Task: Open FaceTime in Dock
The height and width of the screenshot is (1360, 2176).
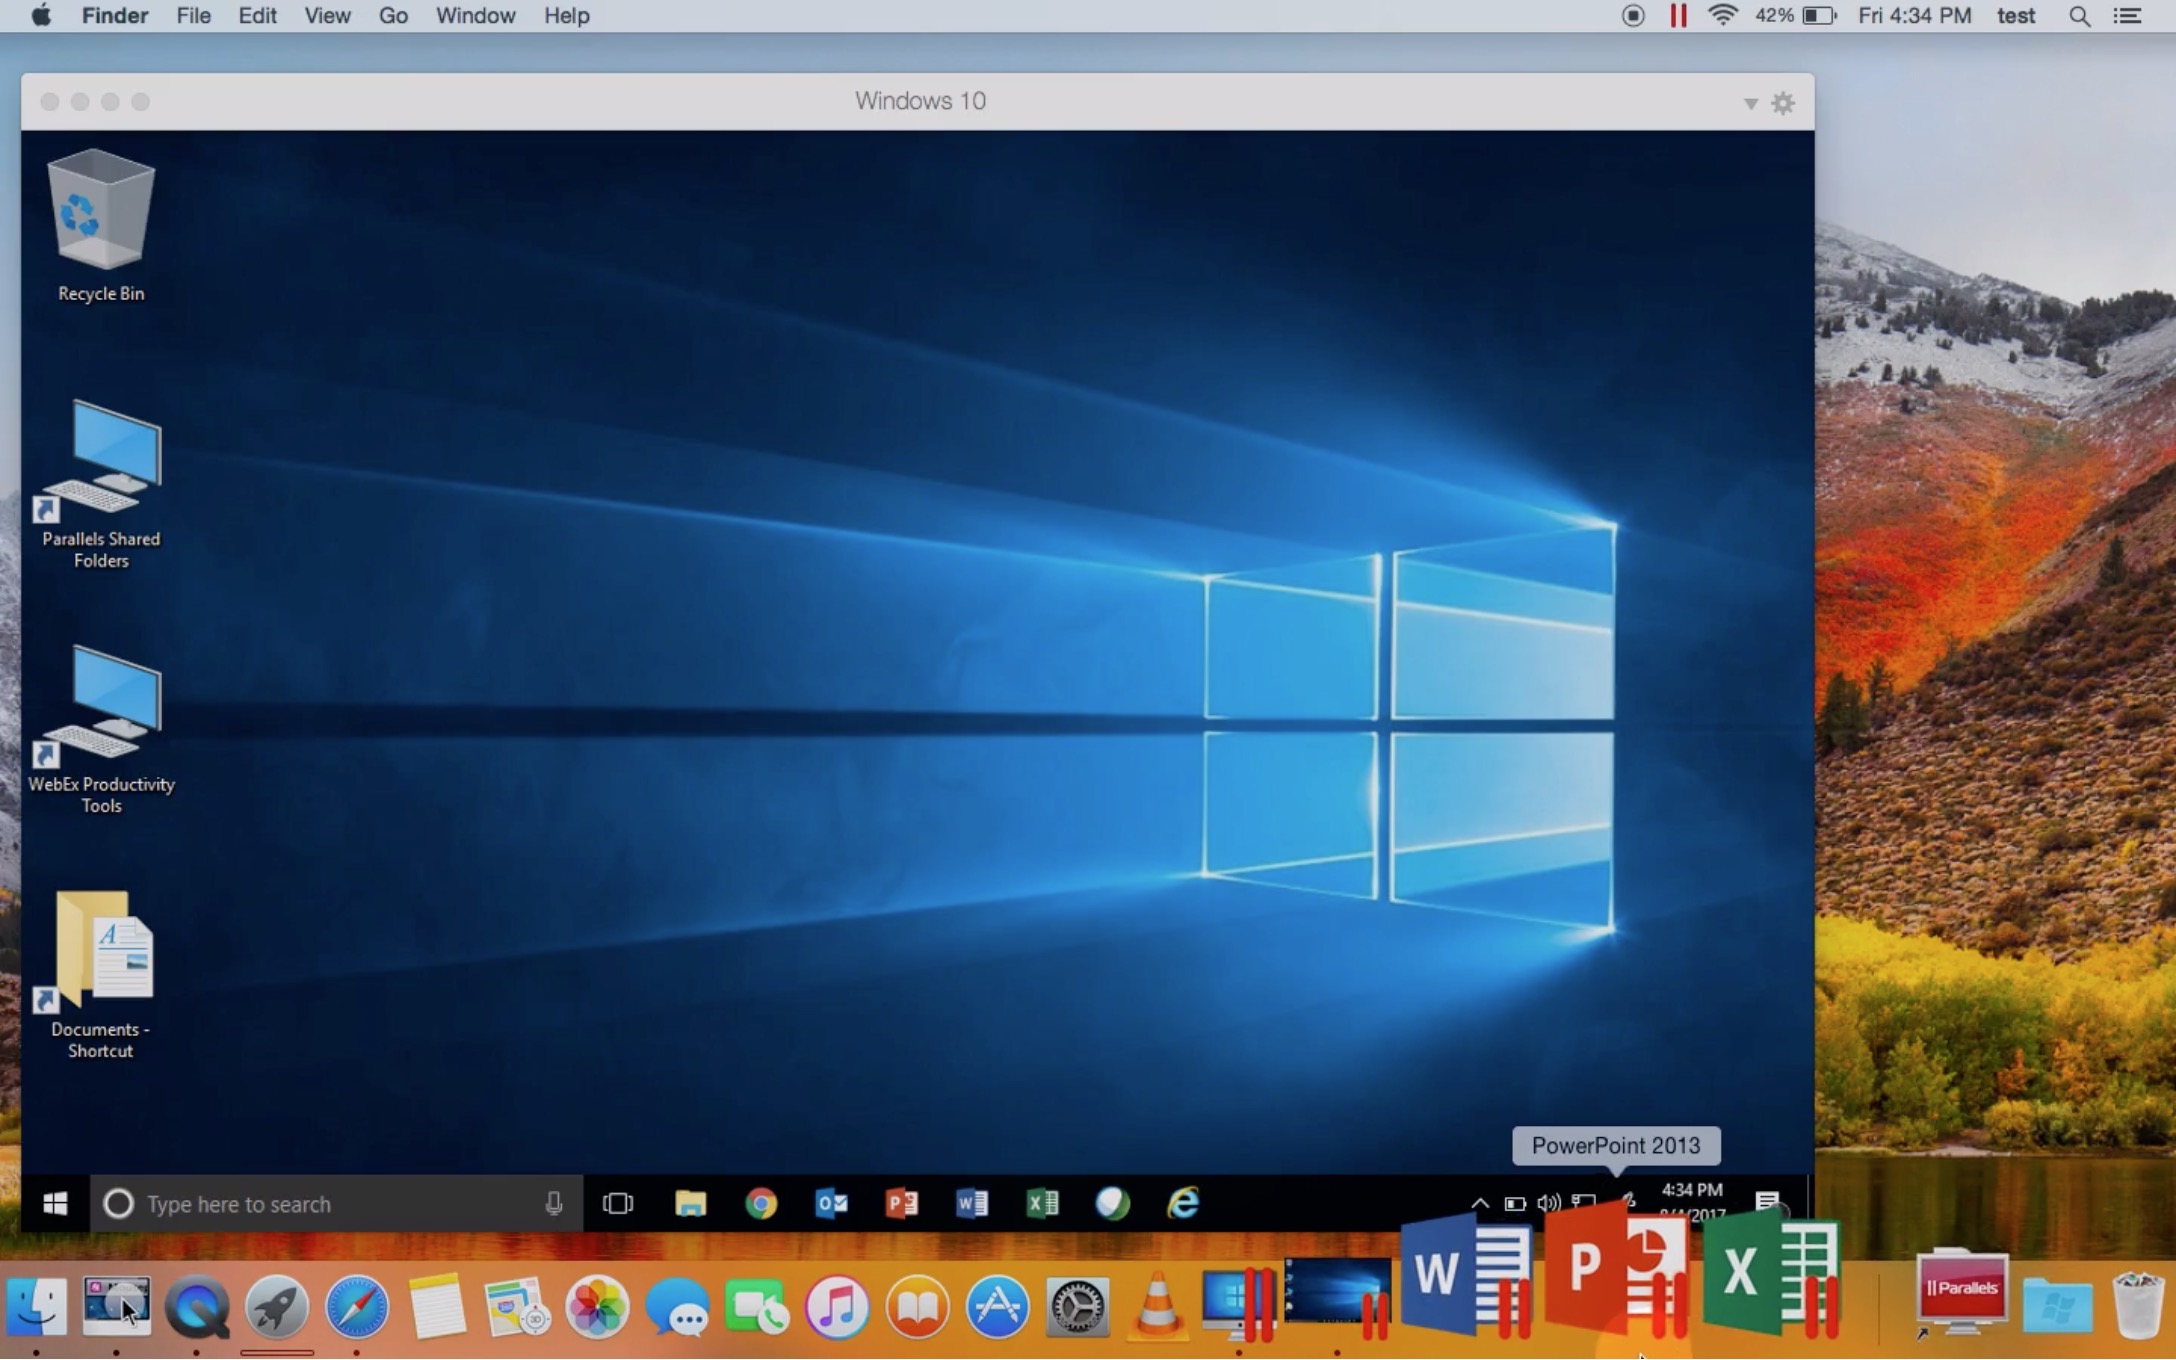Action: click(757, 1306)
